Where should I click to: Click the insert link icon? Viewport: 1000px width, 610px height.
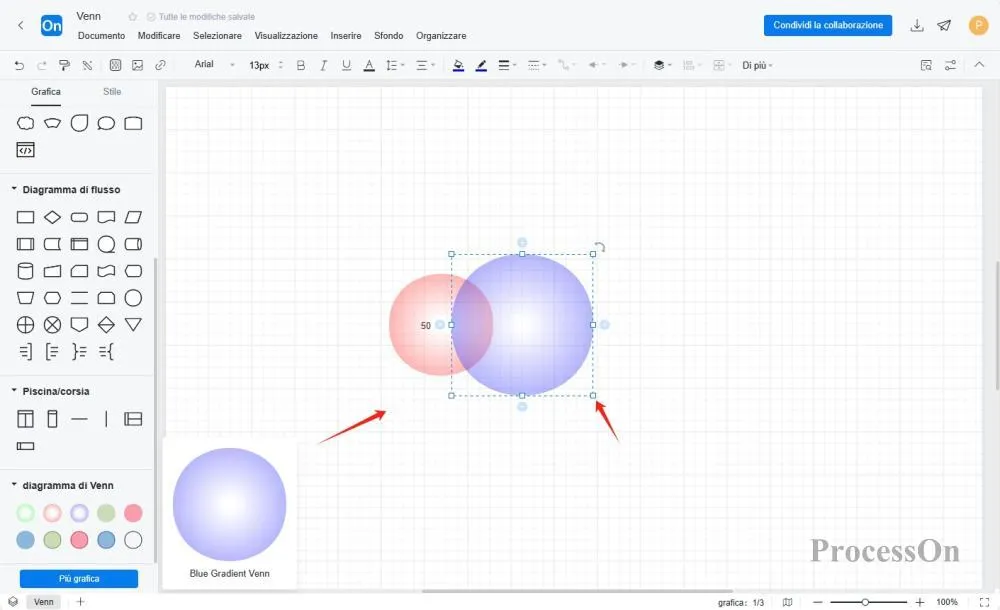click(160, 65)
